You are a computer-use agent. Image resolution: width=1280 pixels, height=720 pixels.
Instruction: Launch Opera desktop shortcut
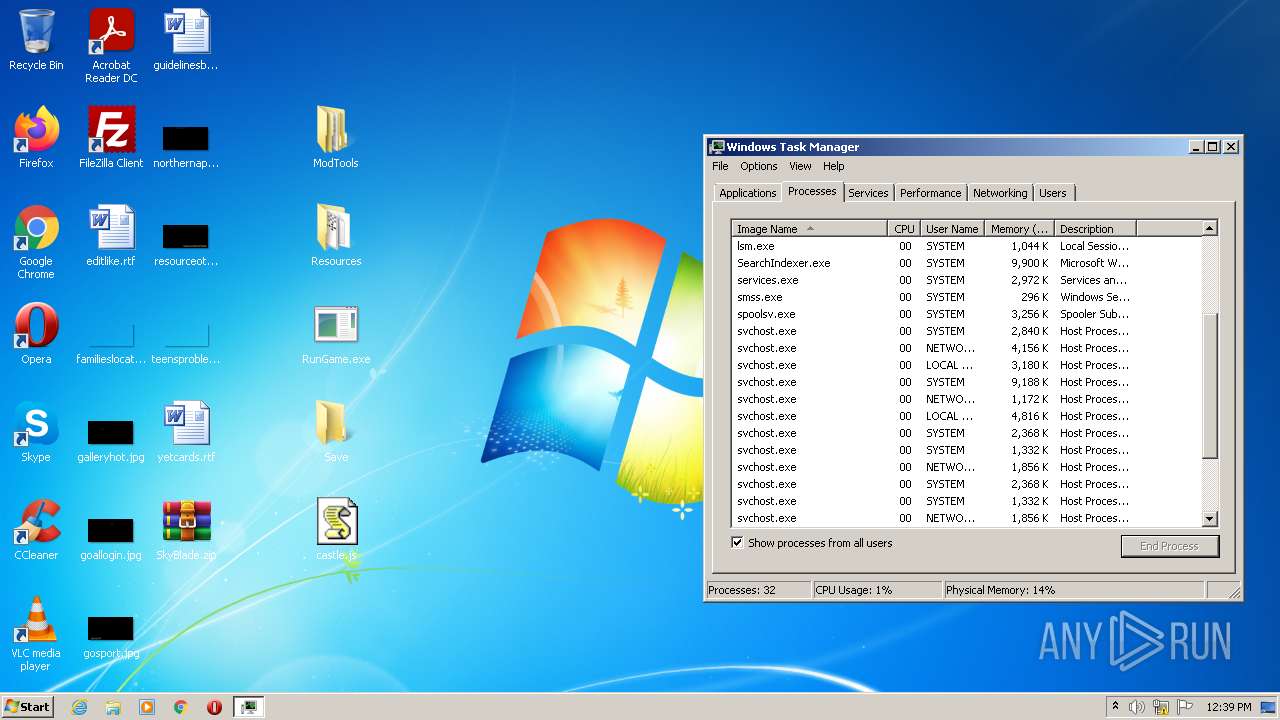[36, 334]
